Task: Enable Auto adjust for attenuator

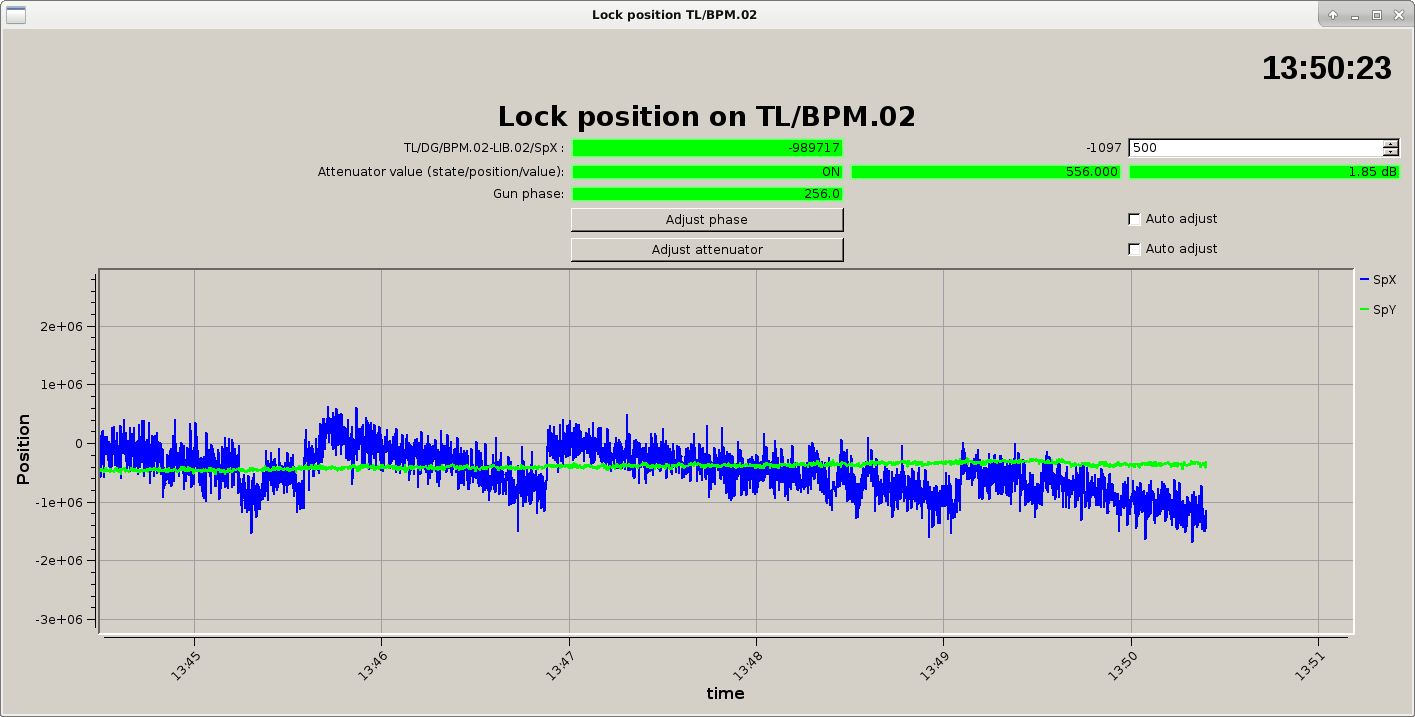Action: [x=1134, y=249]
